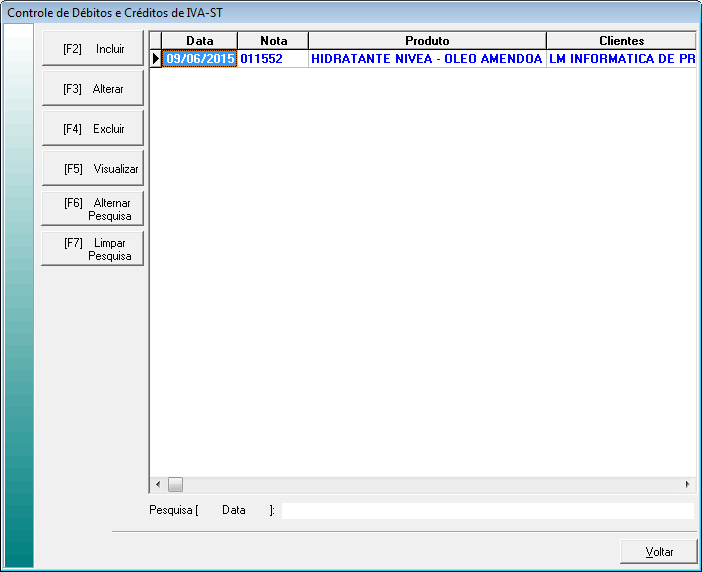Click the horizontal scrollbar right arrow

[x=687, y=484]
